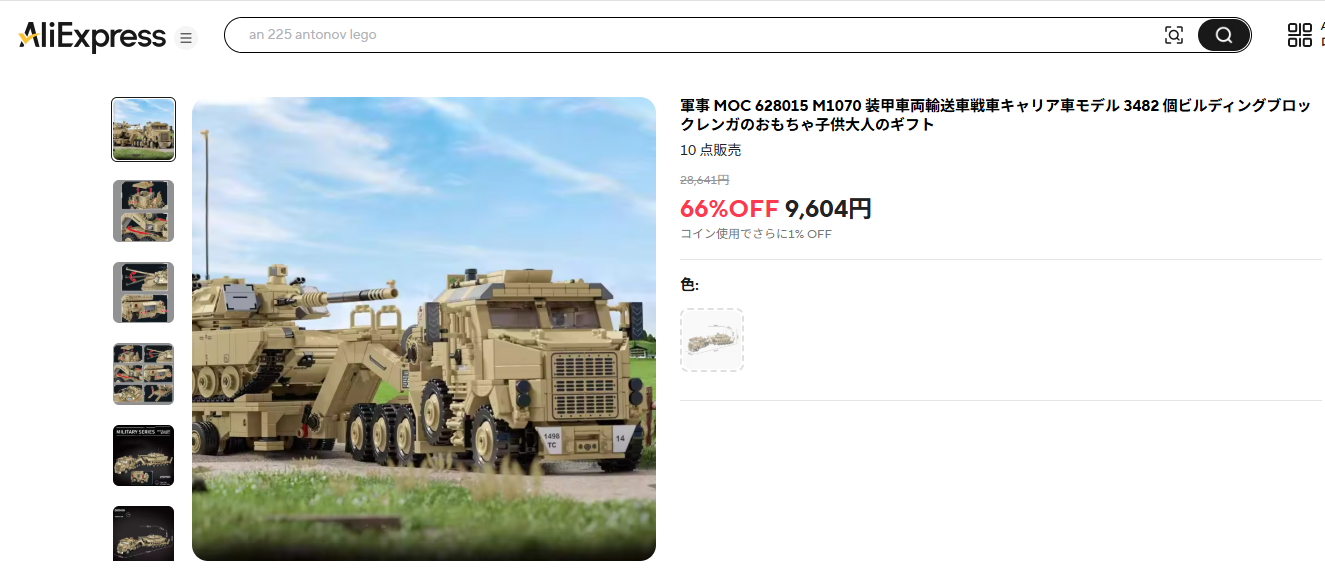Select the Military Series box thumbnail
This screenshot has height=586, width=1325.
[144, 455]
